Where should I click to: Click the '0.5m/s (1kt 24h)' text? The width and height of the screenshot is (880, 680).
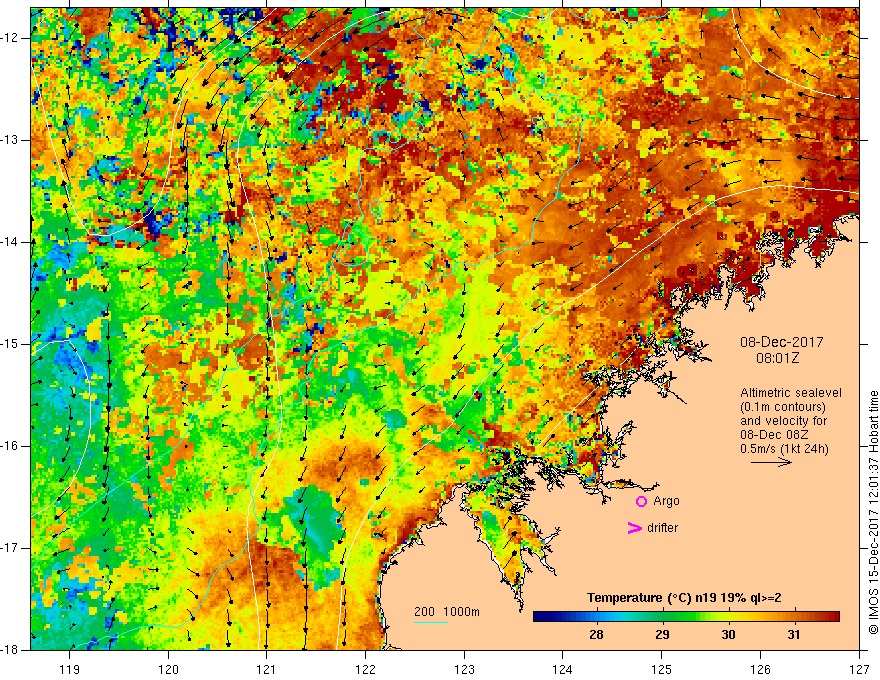click(784, 449)
